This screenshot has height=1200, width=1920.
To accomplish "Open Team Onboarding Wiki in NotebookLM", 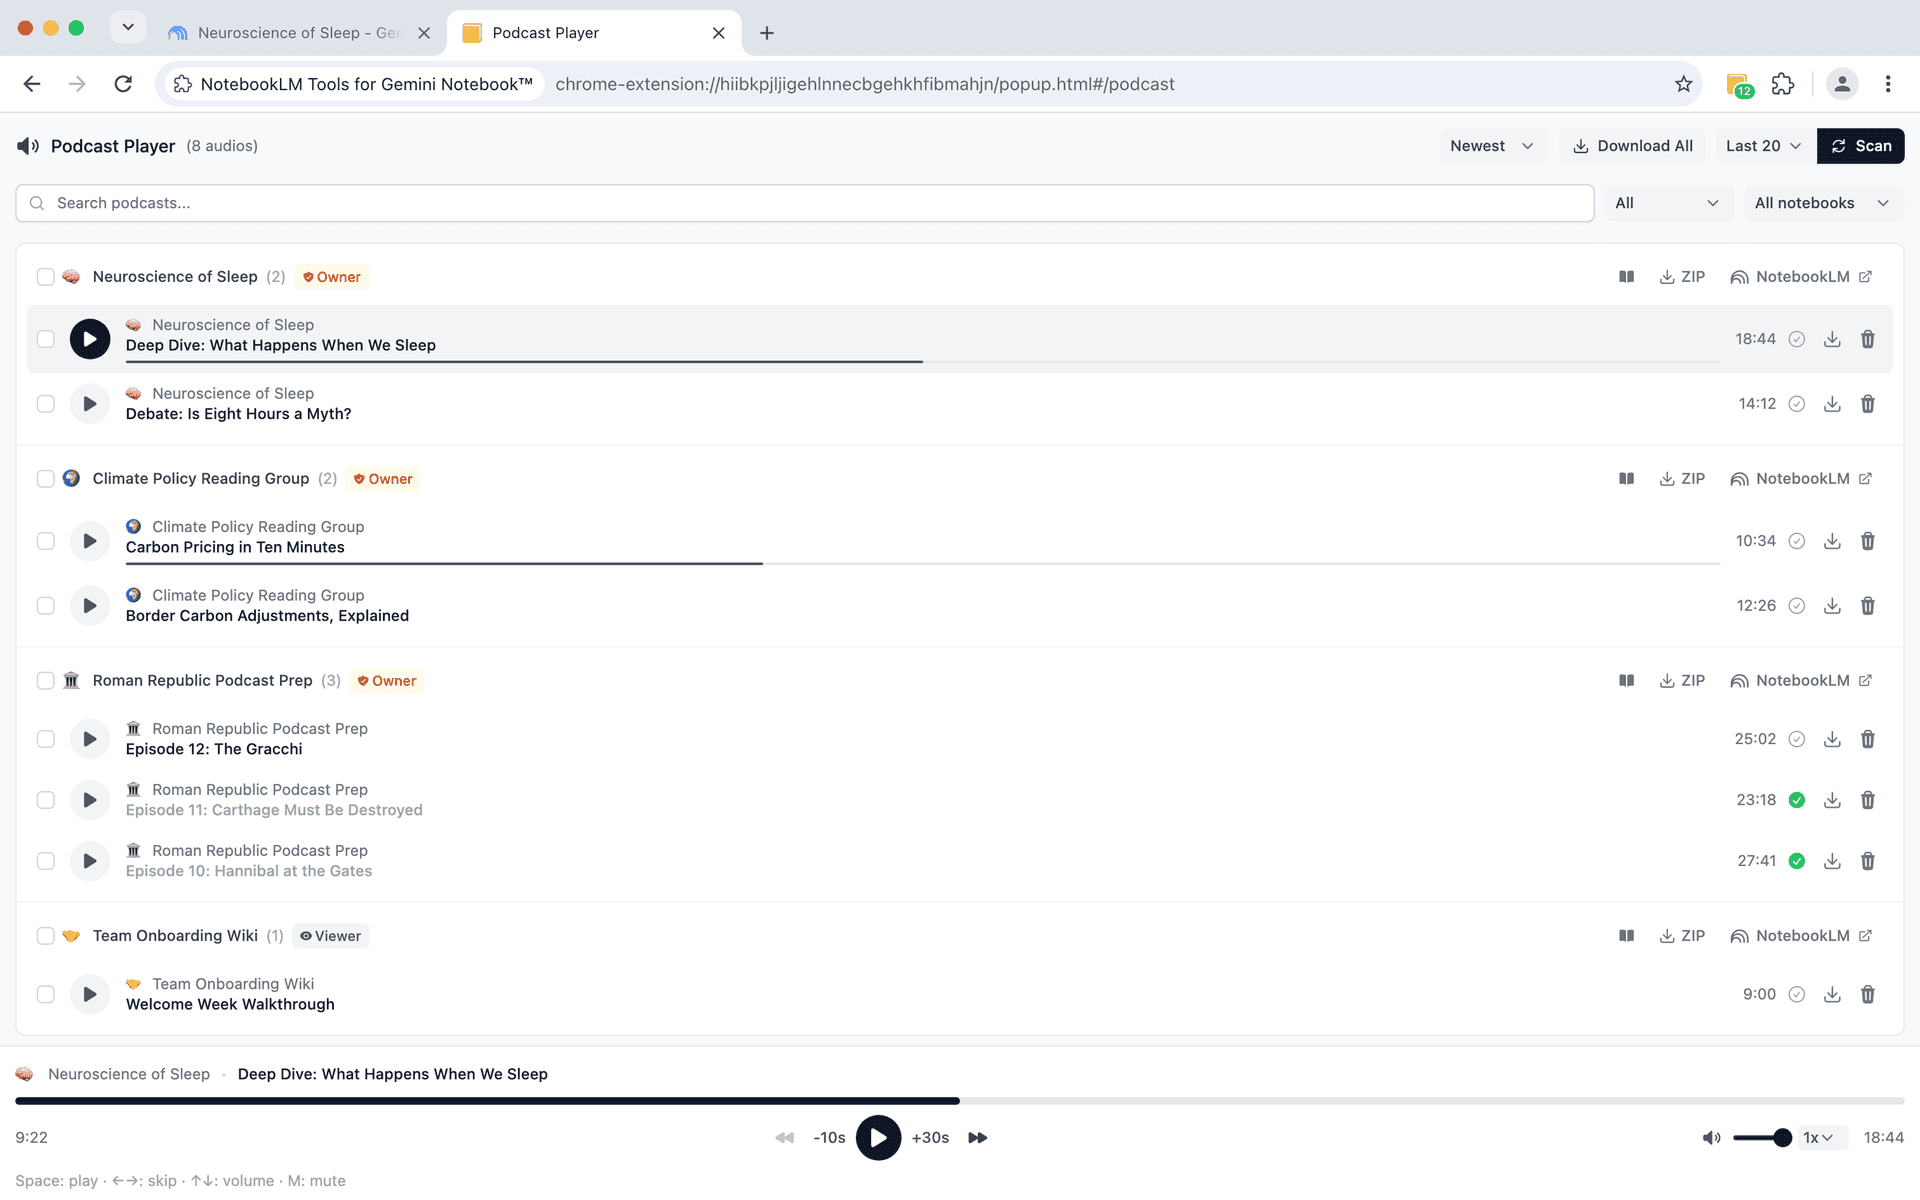I will point(1801,936).
